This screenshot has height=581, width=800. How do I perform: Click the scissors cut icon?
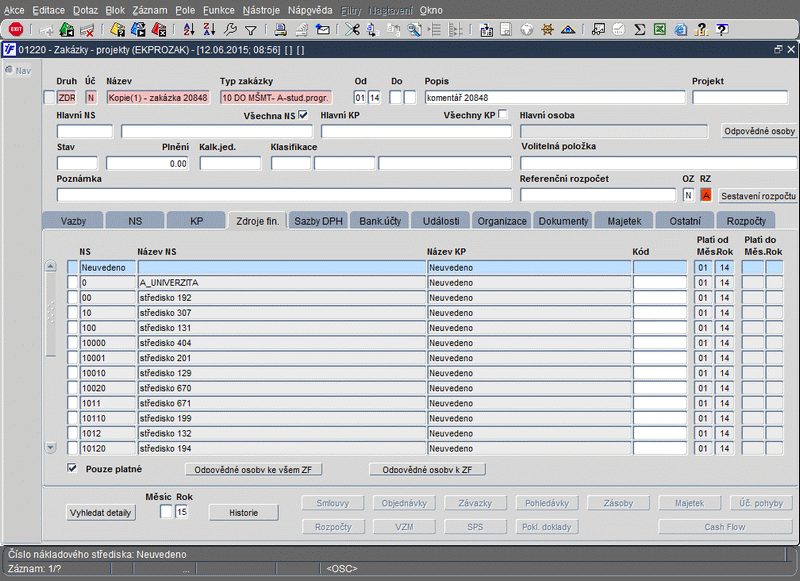[x=351, y=30]
